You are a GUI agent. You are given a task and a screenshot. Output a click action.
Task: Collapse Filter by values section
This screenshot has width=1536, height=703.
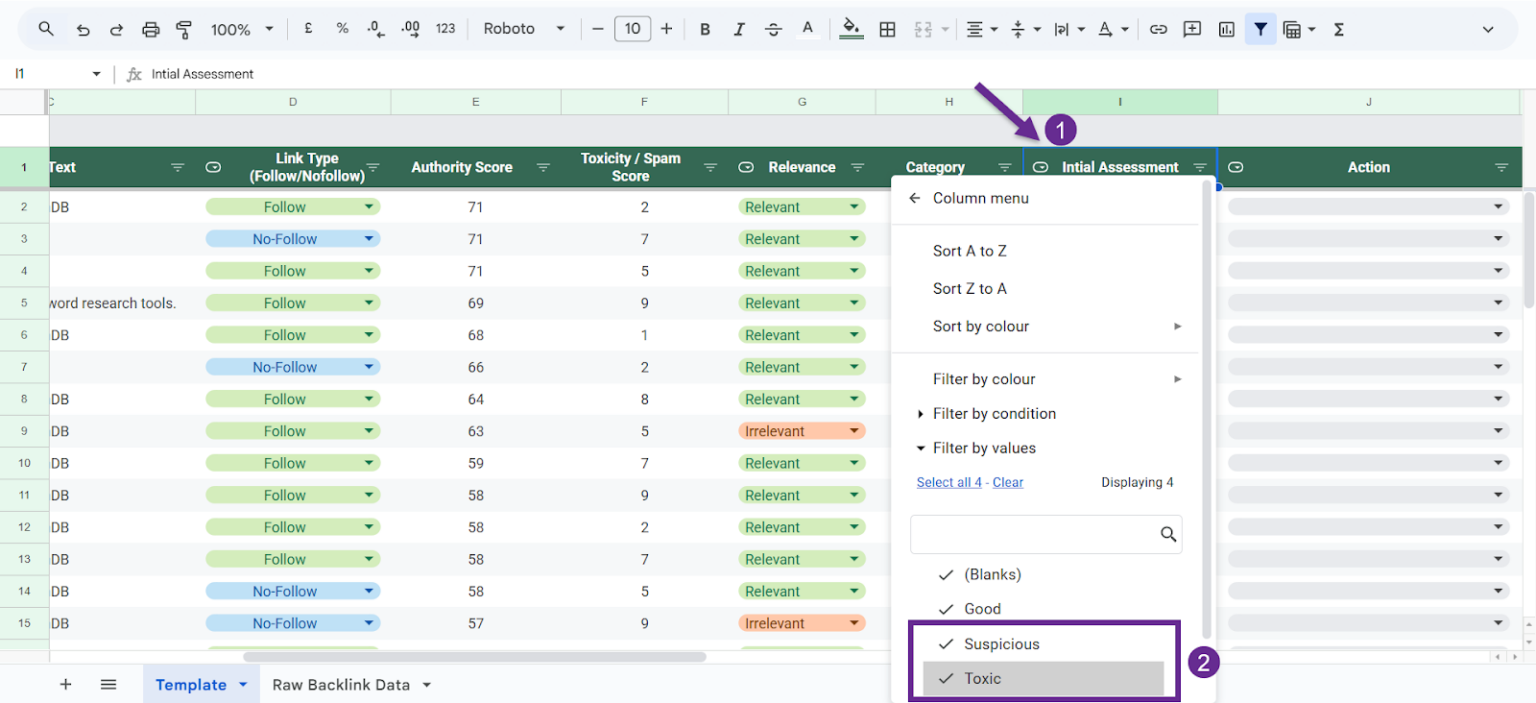976,448
